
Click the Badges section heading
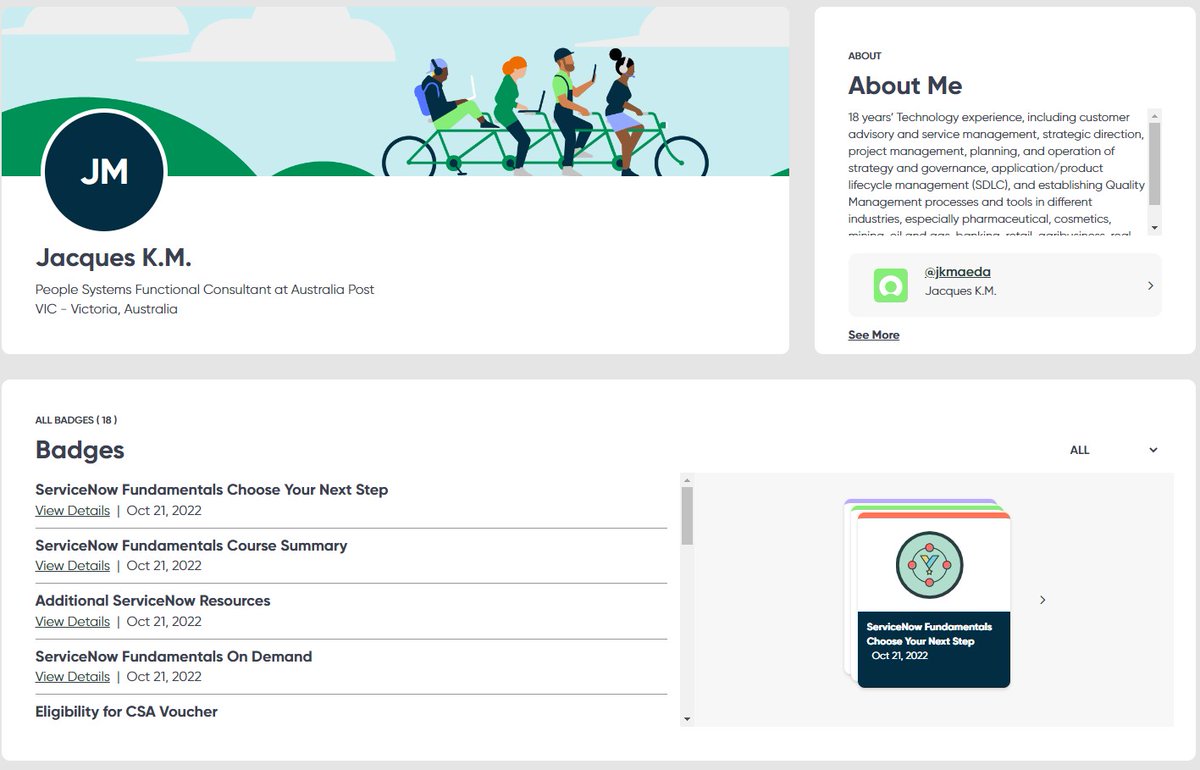[x=80, y=450]
